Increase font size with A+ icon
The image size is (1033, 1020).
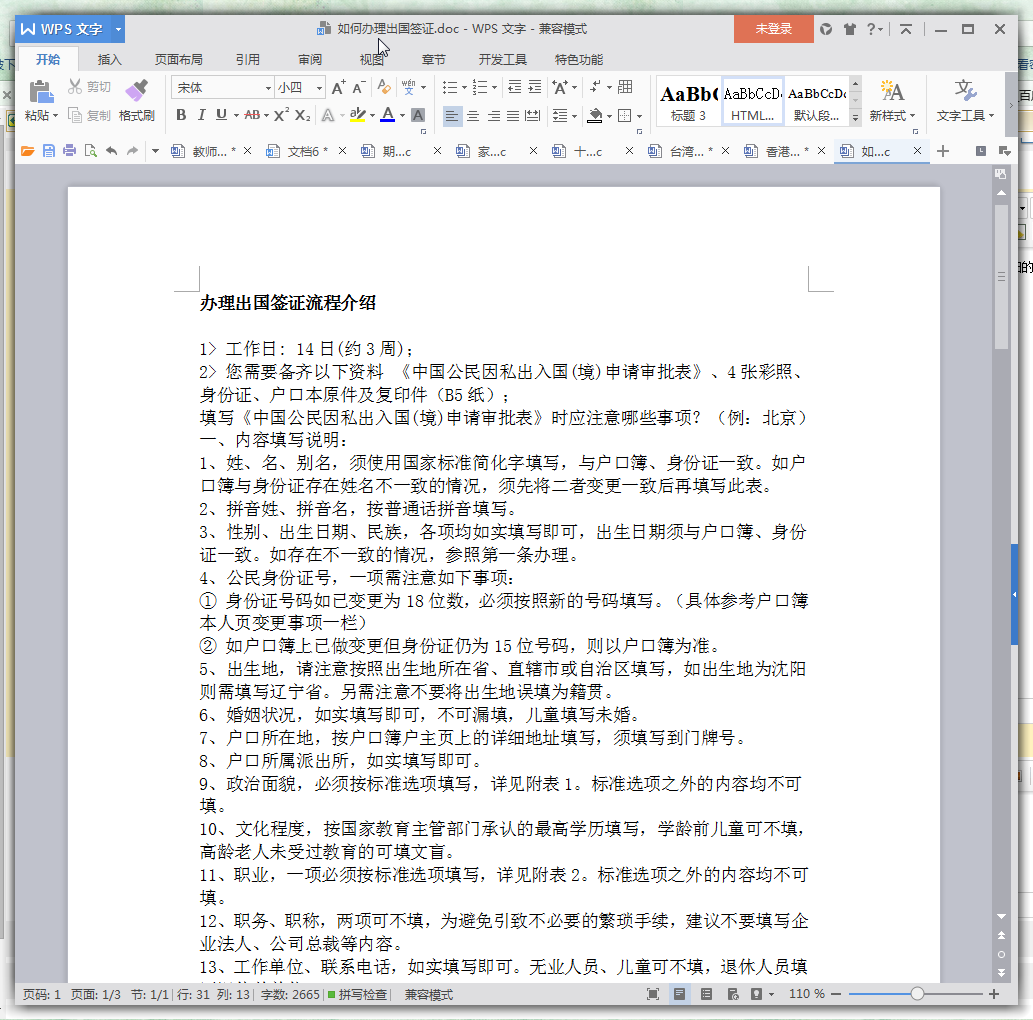coord(338,87)
